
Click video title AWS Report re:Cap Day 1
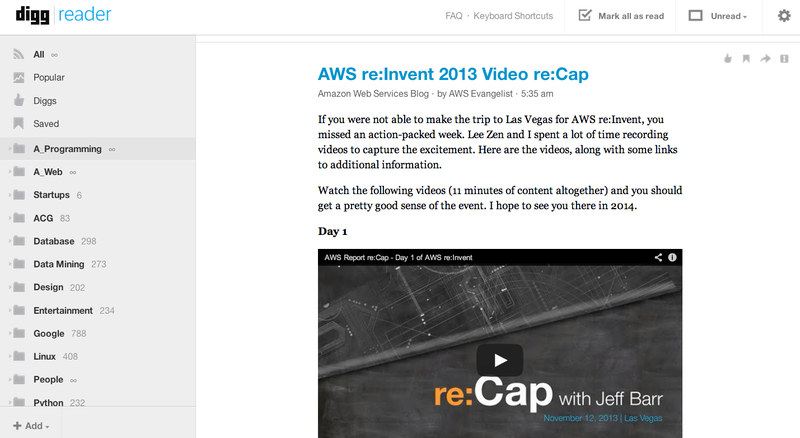(x=398, y=257)
